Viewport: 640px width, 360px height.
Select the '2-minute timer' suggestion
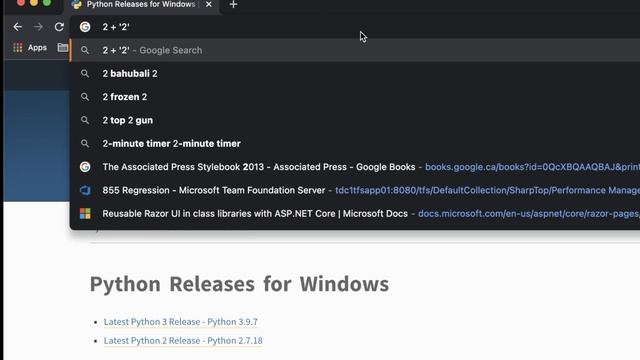point(355,143)
